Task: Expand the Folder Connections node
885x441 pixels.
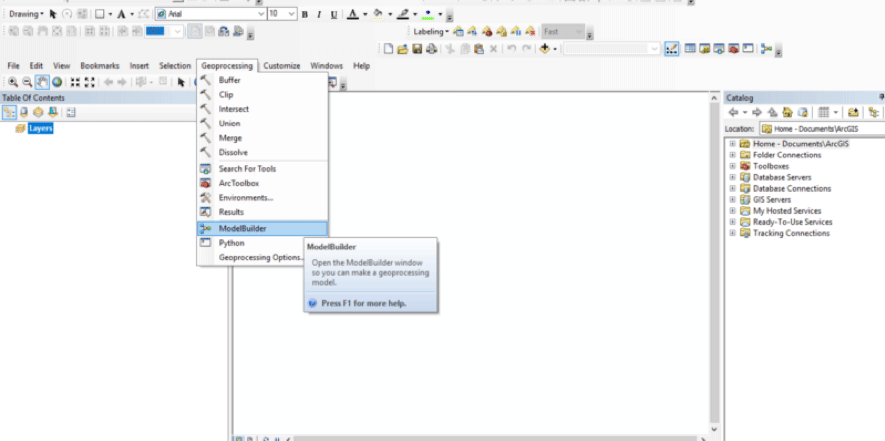Action: 732,155
